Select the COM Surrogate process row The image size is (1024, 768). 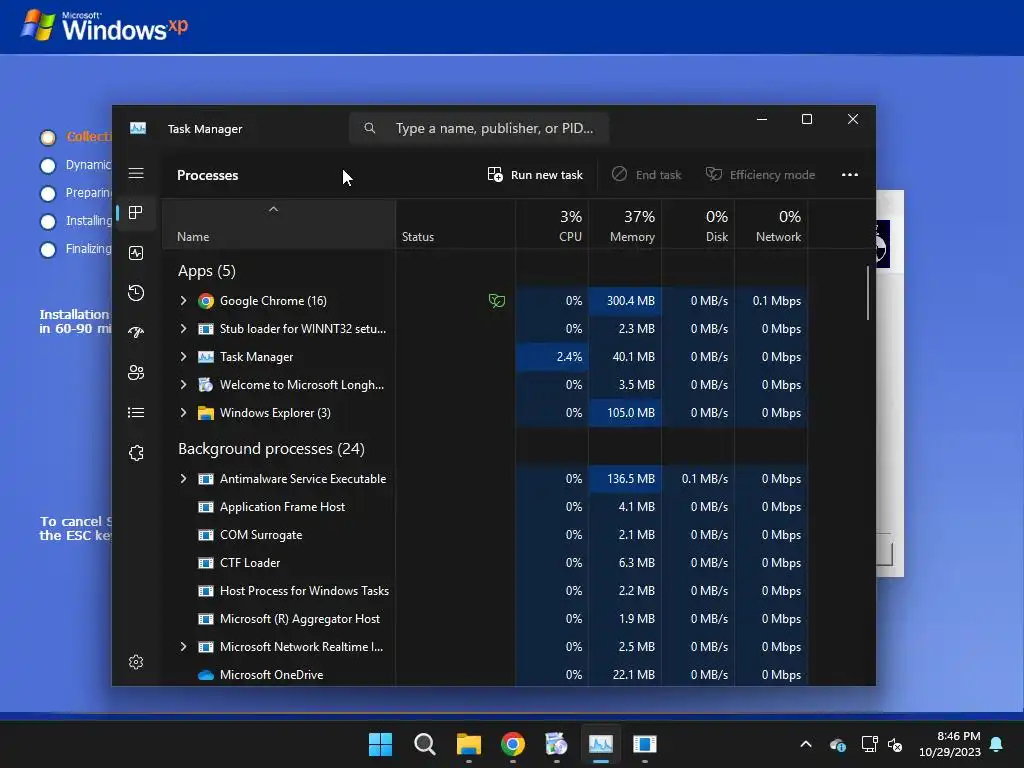pyautogui.click(x=485, y=535)
